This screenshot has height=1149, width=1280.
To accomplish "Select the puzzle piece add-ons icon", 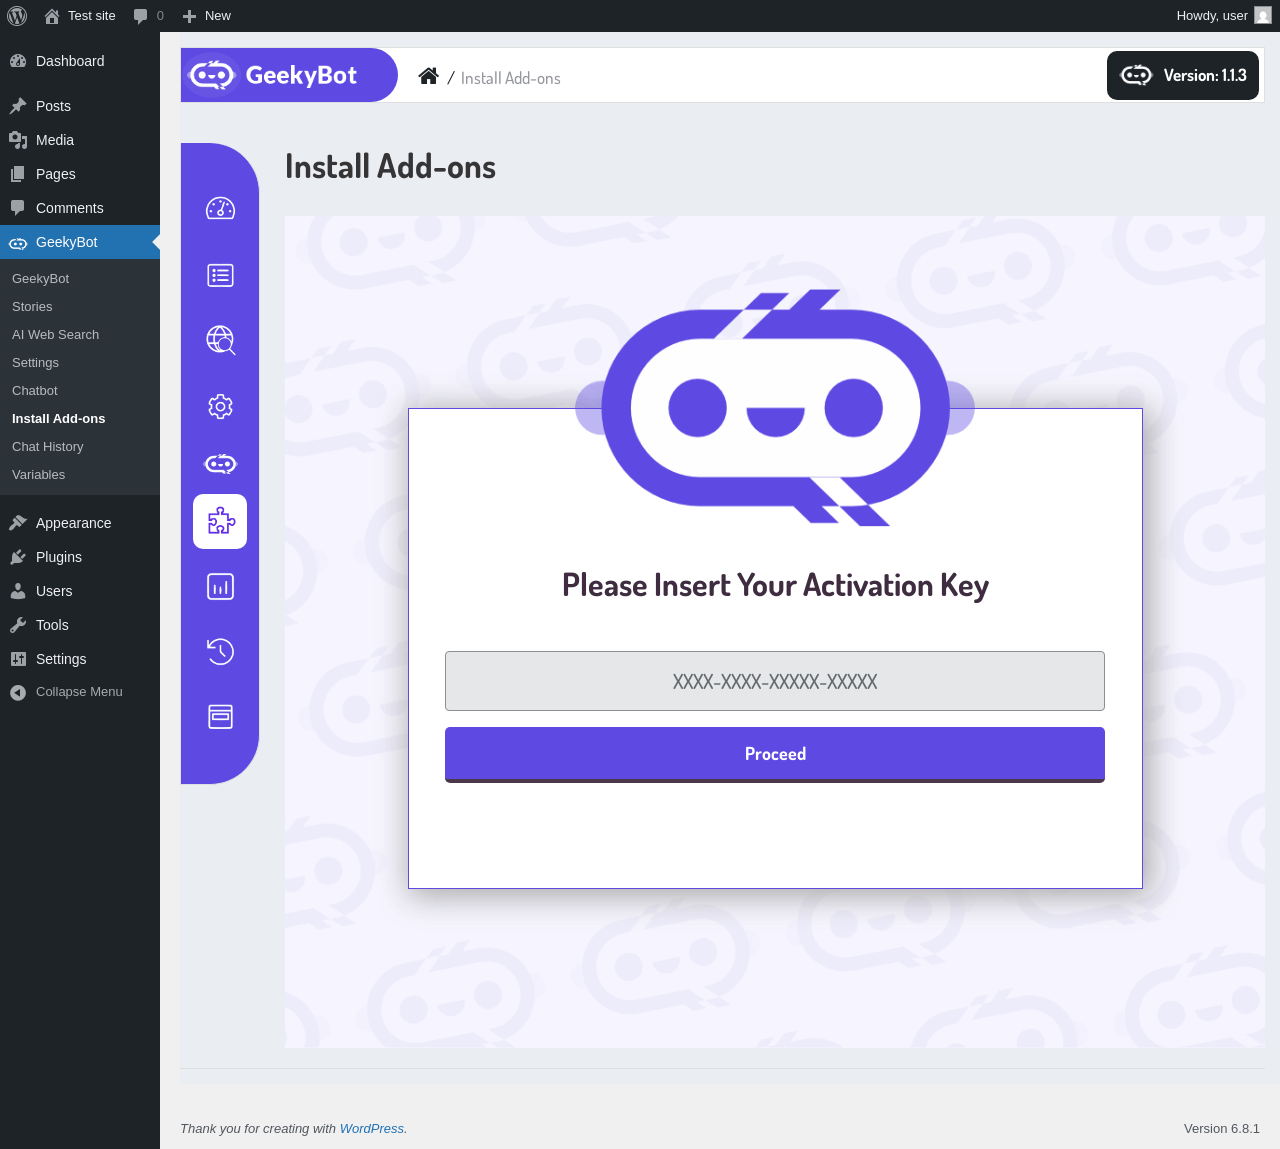I will [220, 521].
